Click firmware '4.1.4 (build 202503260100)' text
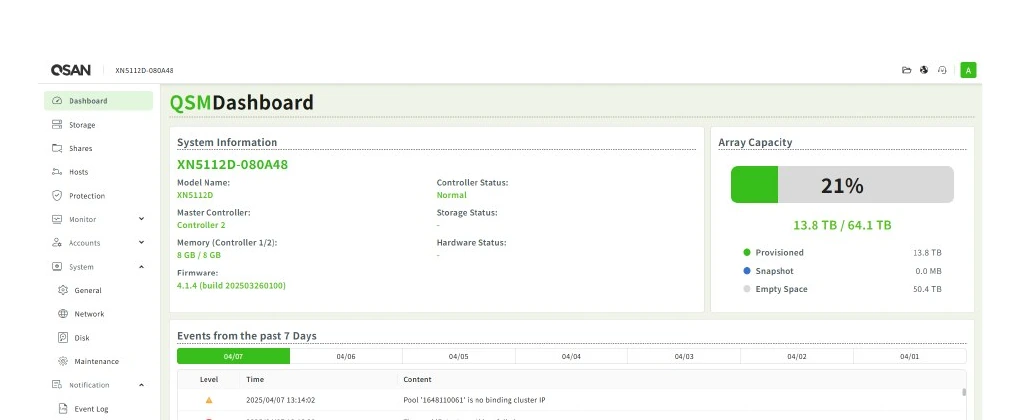1020x420 pixels. [231, 285]
